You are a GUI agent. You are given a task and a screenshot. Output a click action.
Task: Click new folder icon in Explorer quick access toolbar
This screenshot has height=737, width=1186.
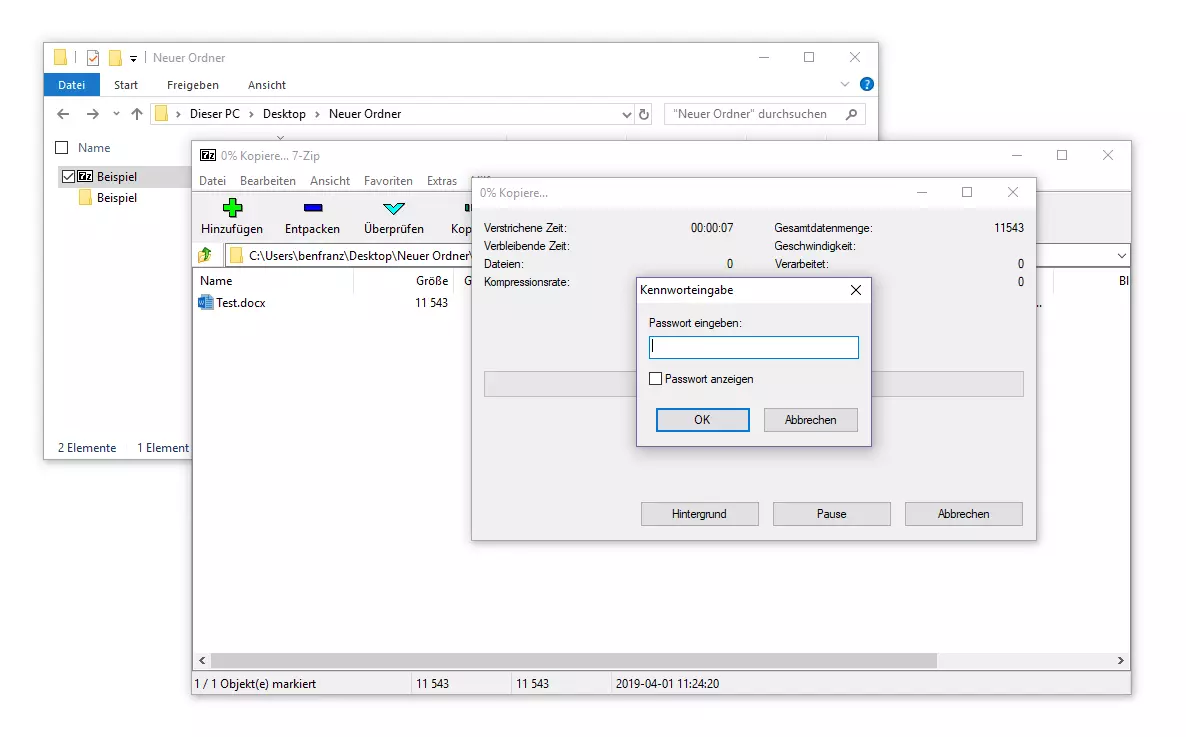[x=115, y=58]
